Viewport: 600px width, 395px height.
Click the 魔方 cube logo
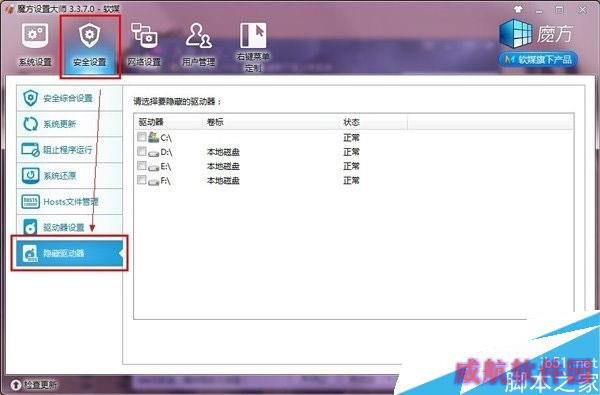click(516, 34)
